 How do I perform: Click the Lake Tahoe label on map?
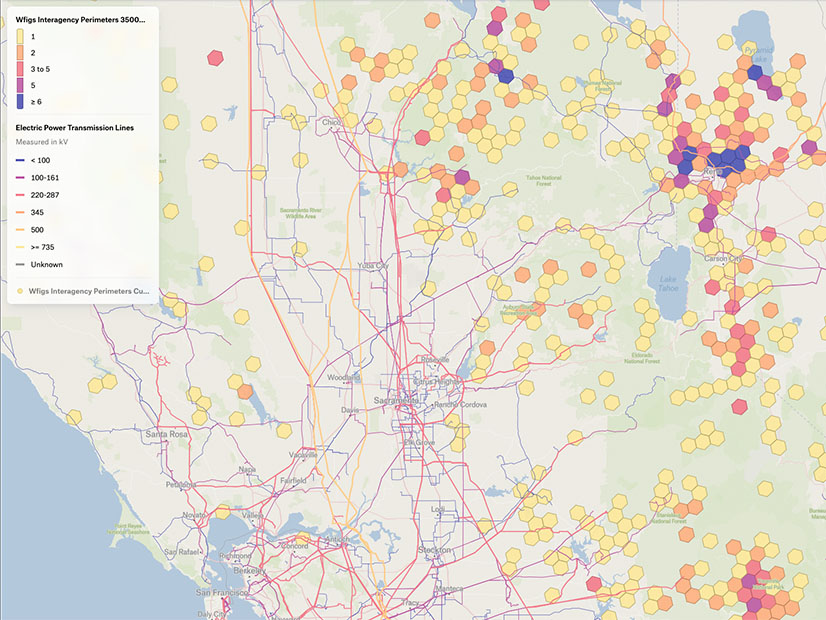[x=670, y=287]
